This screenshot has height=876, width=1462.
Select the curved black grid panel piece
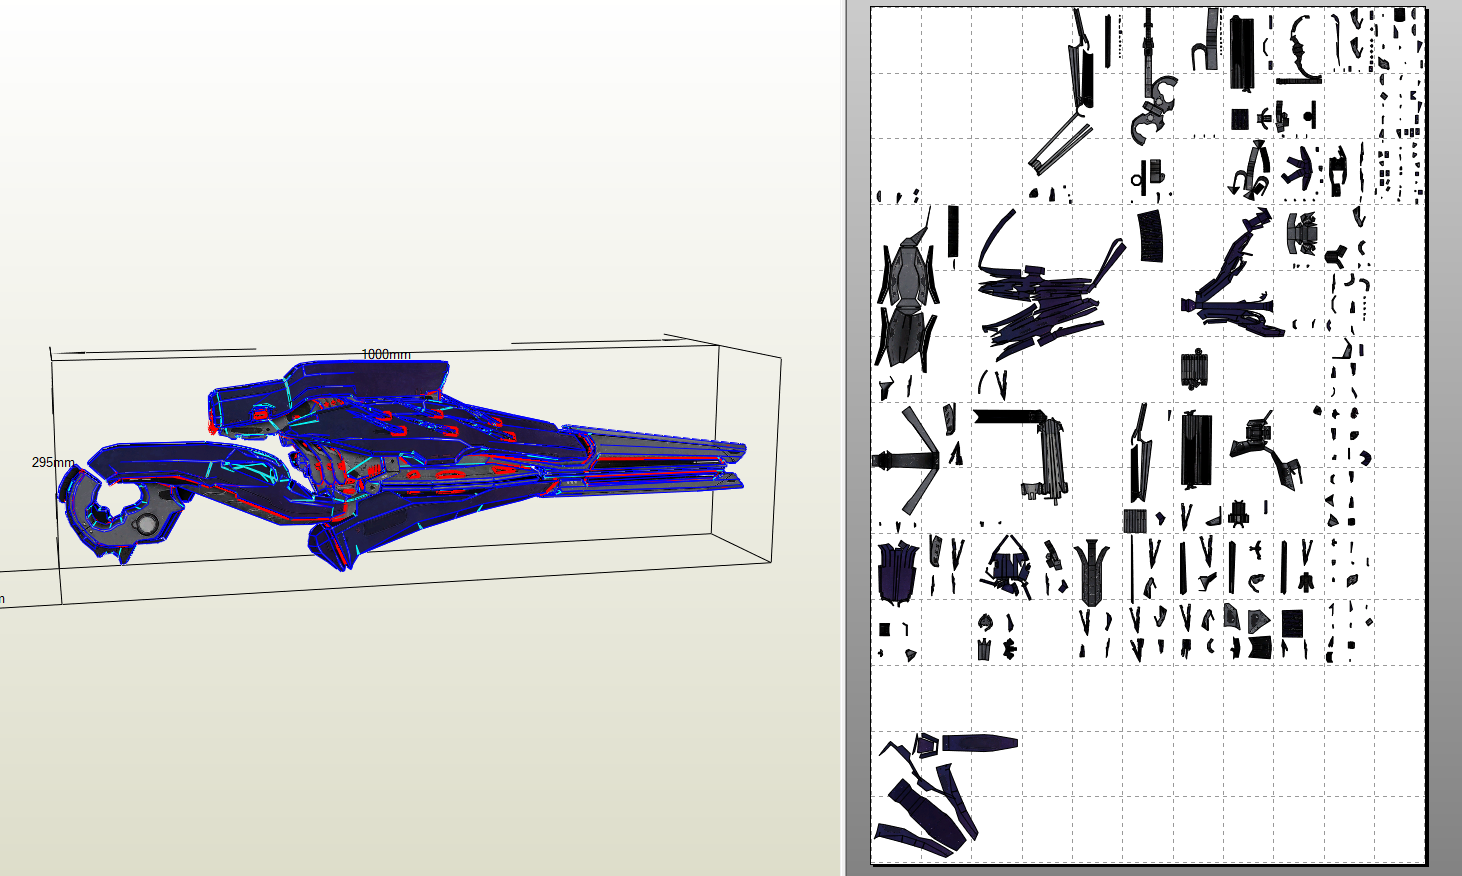pyautogui.click(x=1152, y=237)
